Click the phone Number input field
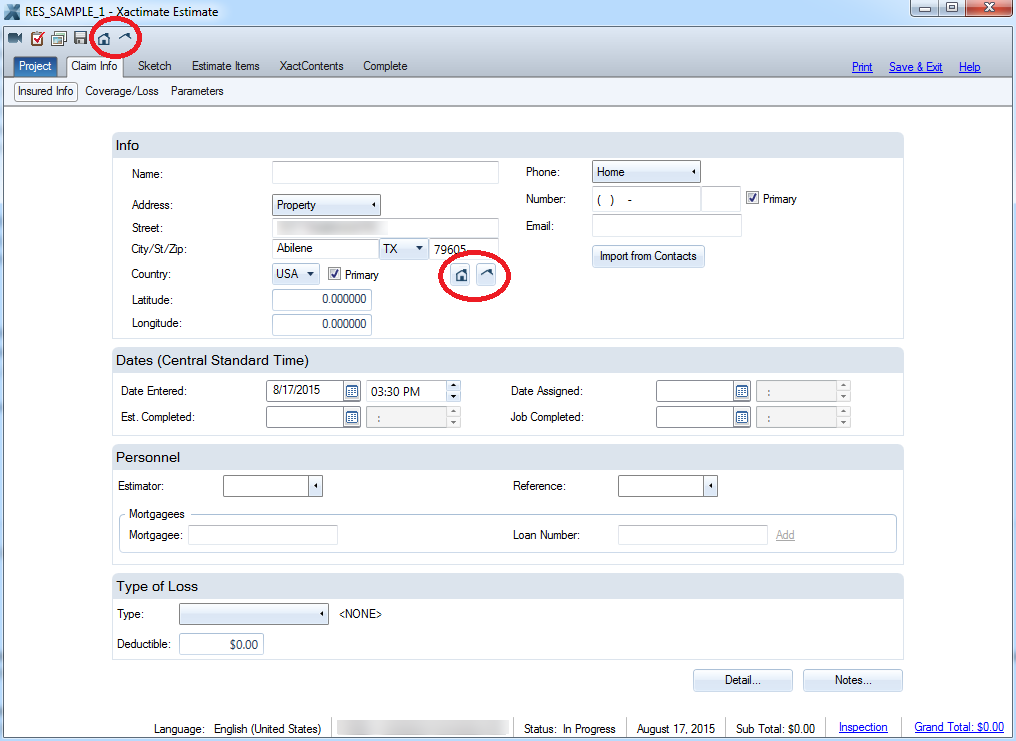Viewport: 1016px width, 741px height. click(x=646, y=200)
